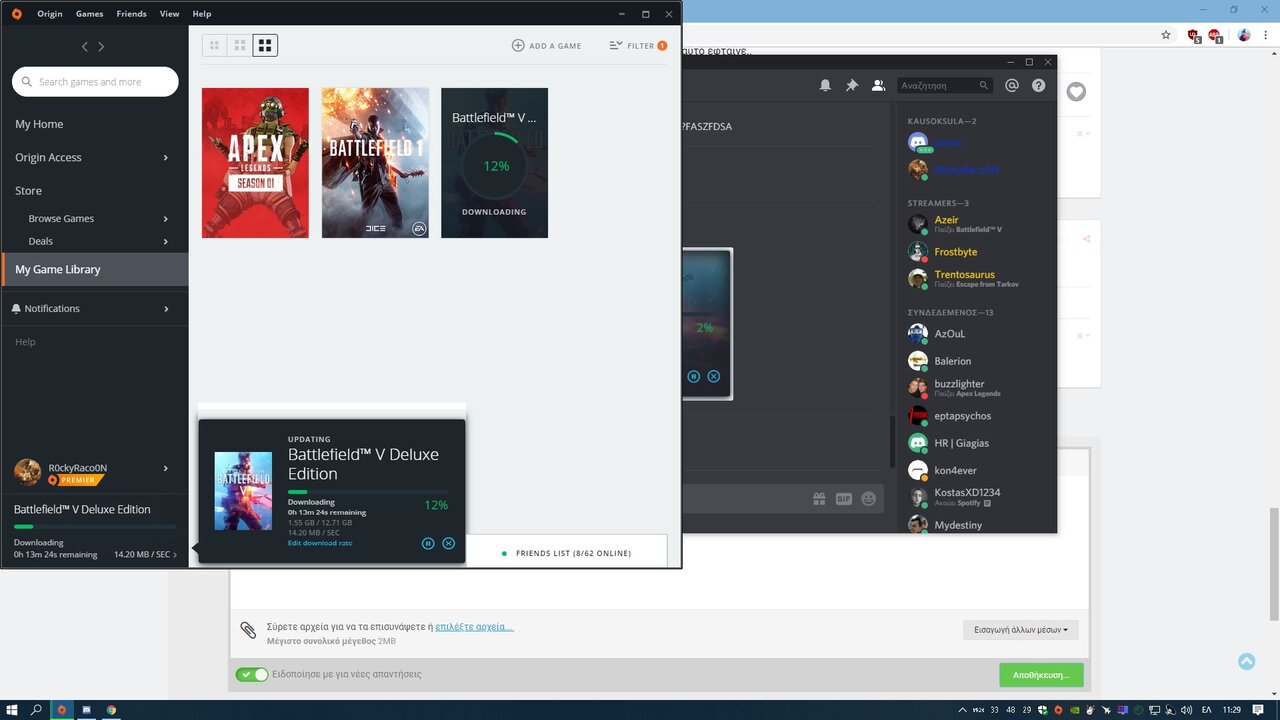The image size is (1280, 720).
Task: Open the Friends menu
Action: (x=131, y=14)
